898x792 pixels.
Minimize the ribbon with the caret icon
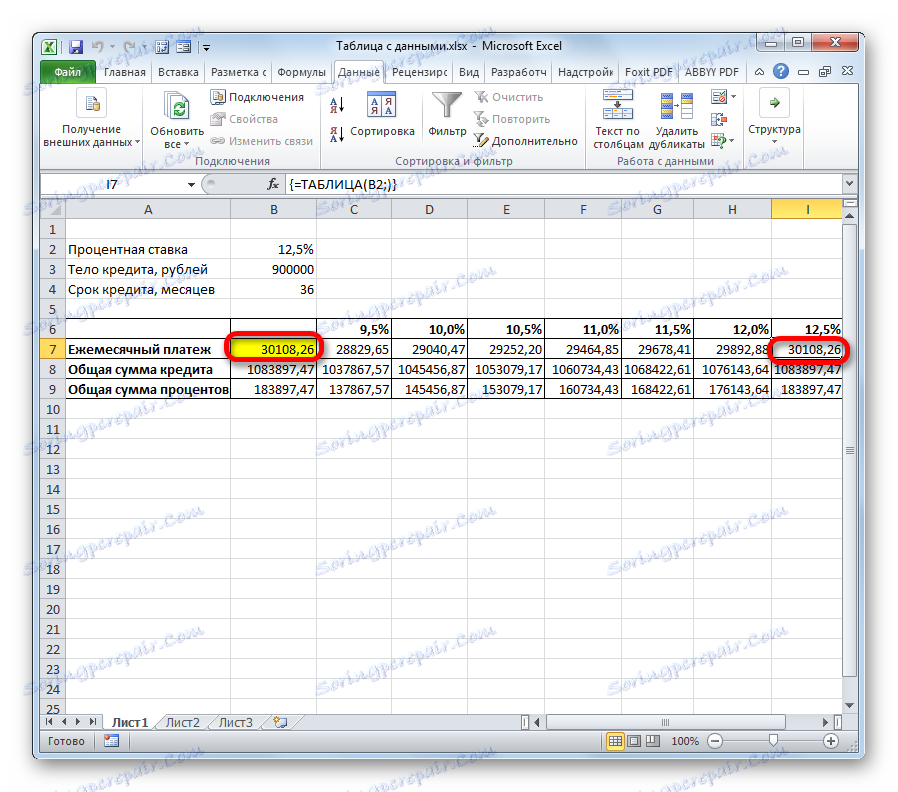[x=759, y=72]
